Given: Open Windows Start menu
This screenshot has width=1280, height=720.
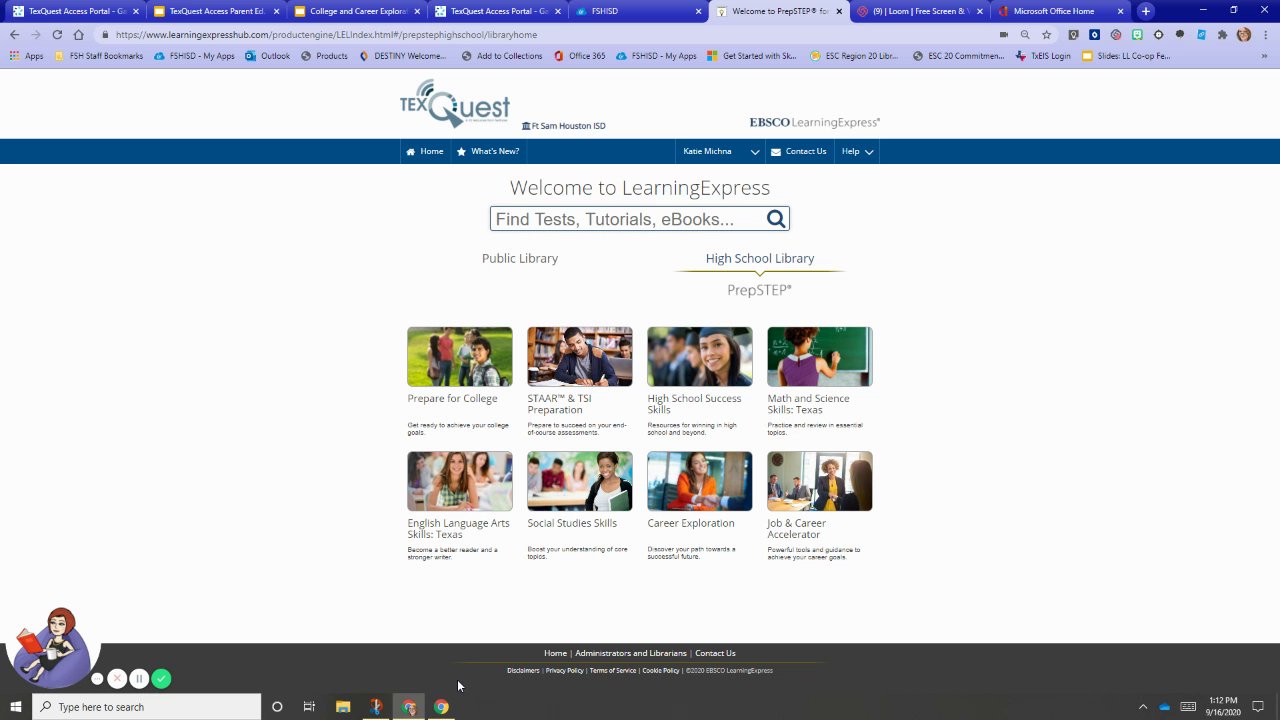Looking at the screenshot, I should (15, 707).
